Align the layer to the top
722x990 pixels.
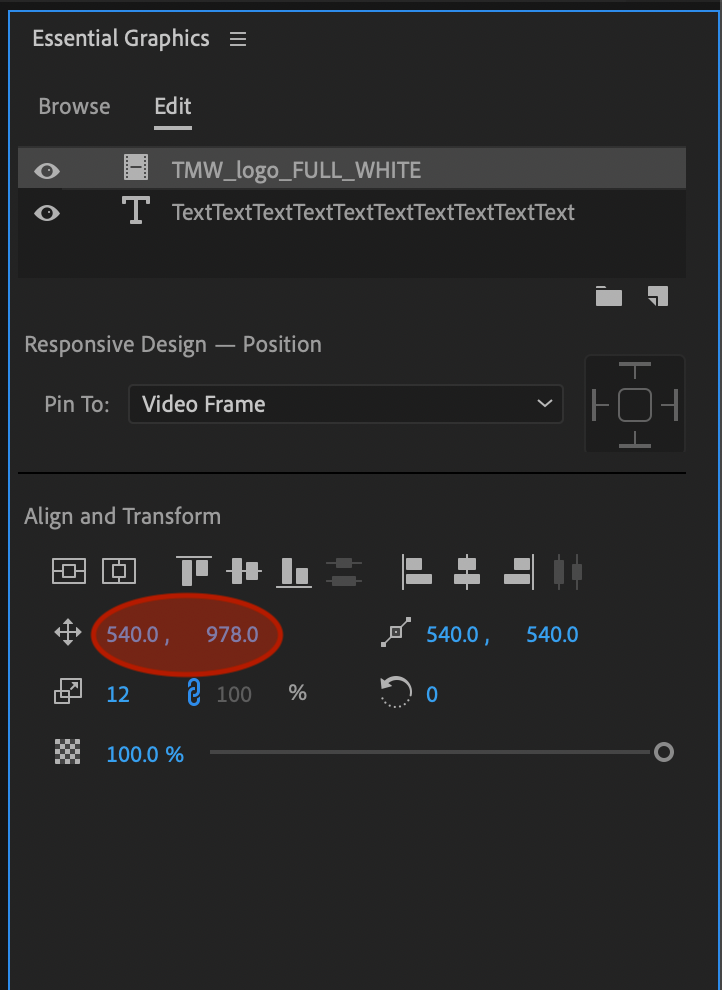pyautogui.click(x=195, y=570)
